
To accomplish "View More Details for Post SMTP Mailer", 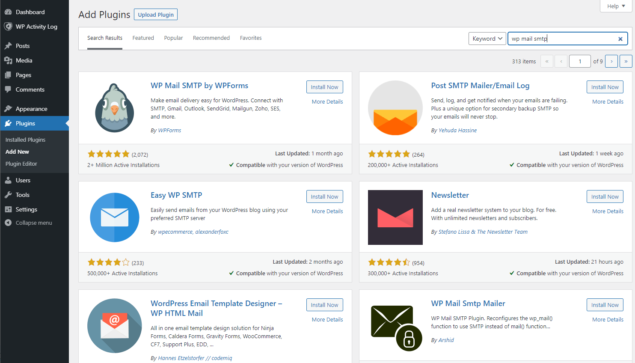I will 607,102.
